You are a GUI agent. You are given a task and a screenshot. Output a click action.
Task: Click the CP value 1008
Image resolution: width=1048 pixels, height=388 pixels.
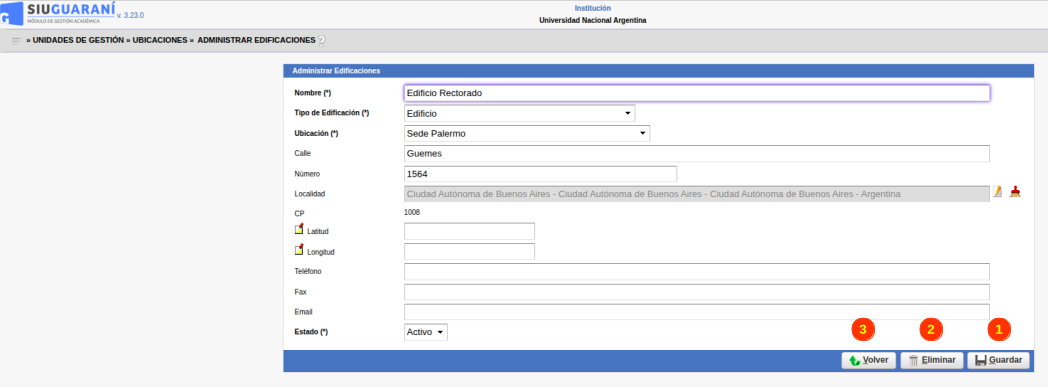[x=412, y=213]
